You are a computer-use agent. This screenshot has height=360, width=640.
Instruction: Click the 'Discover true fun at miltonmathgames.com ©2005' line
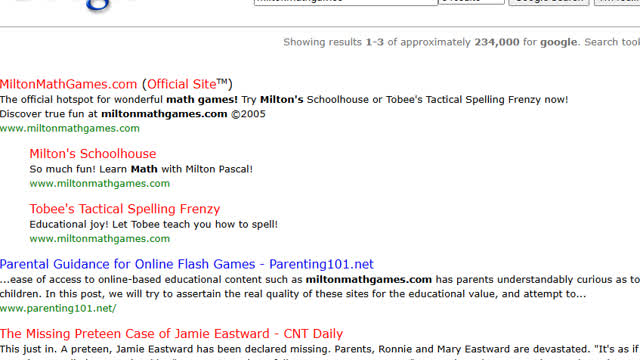133,114
